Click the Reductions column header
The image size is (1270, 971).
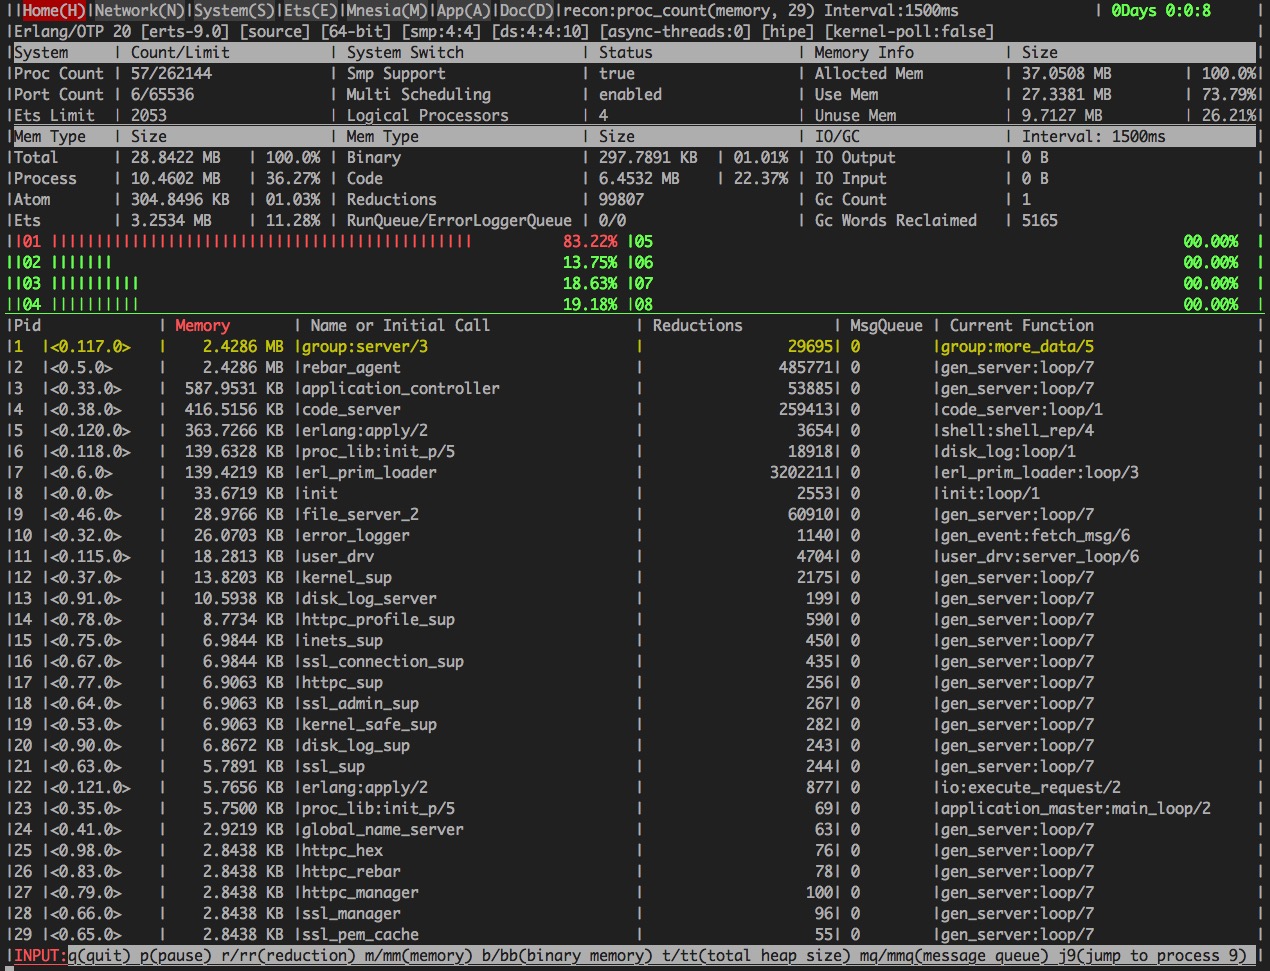pyautogui.click(x=697, y=325)
